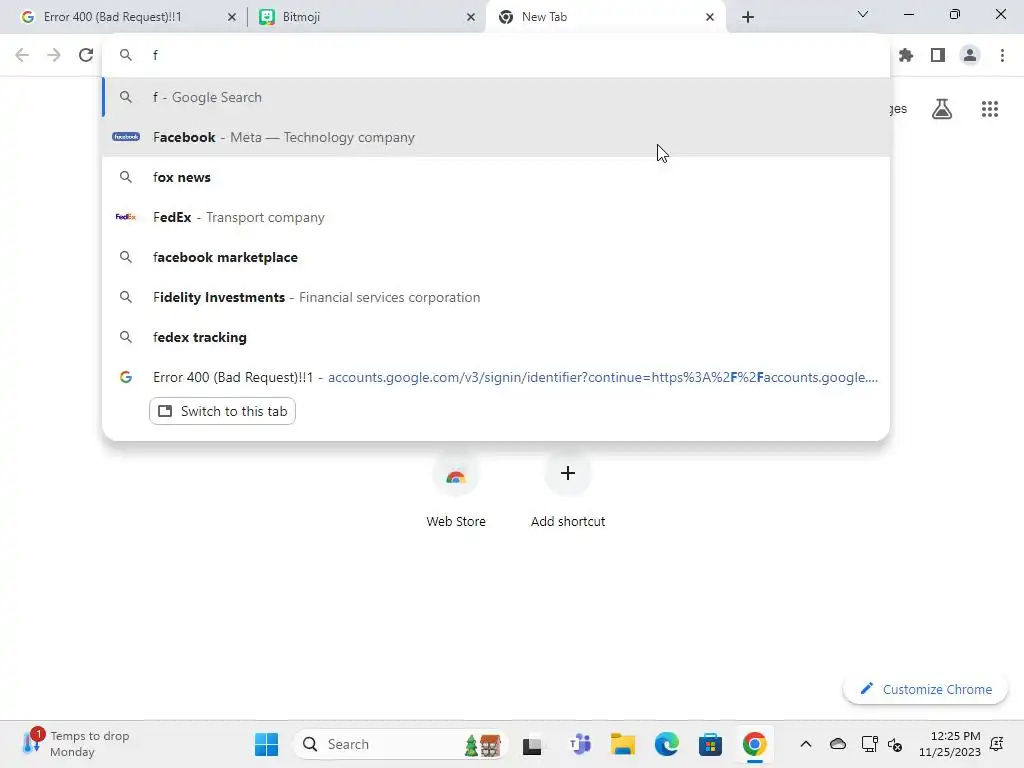Screen dimensions: 1024x768
Task: Click the taskbar Search box
Action: coord(401,744)
